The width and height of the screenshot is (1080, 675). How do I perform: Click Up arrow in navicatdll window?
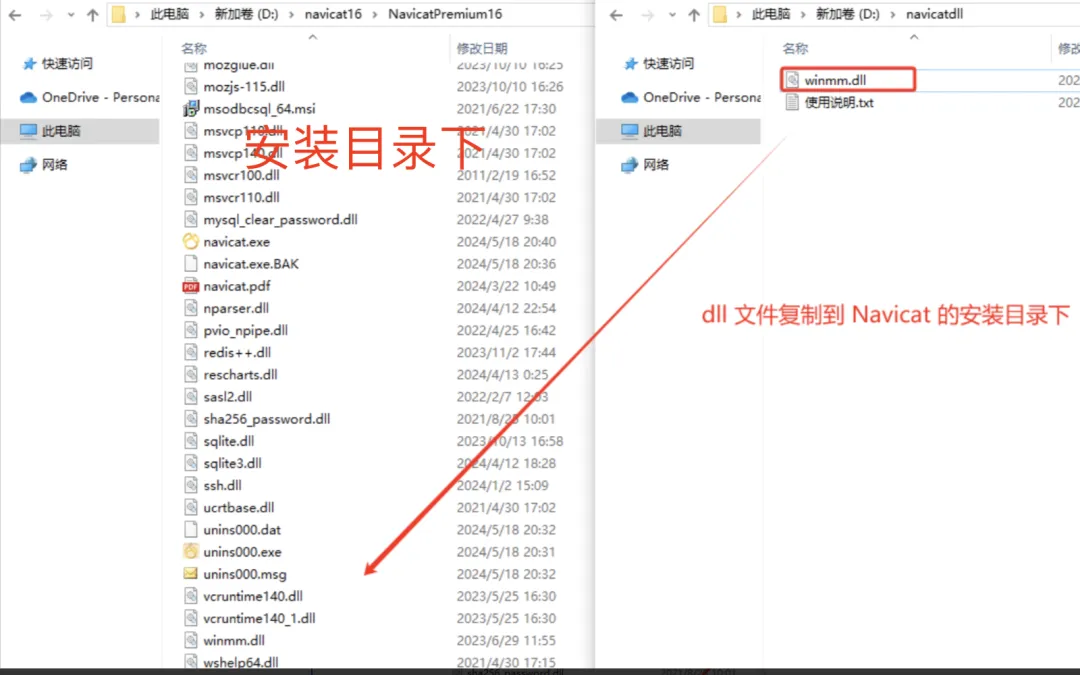coord(694,14)
